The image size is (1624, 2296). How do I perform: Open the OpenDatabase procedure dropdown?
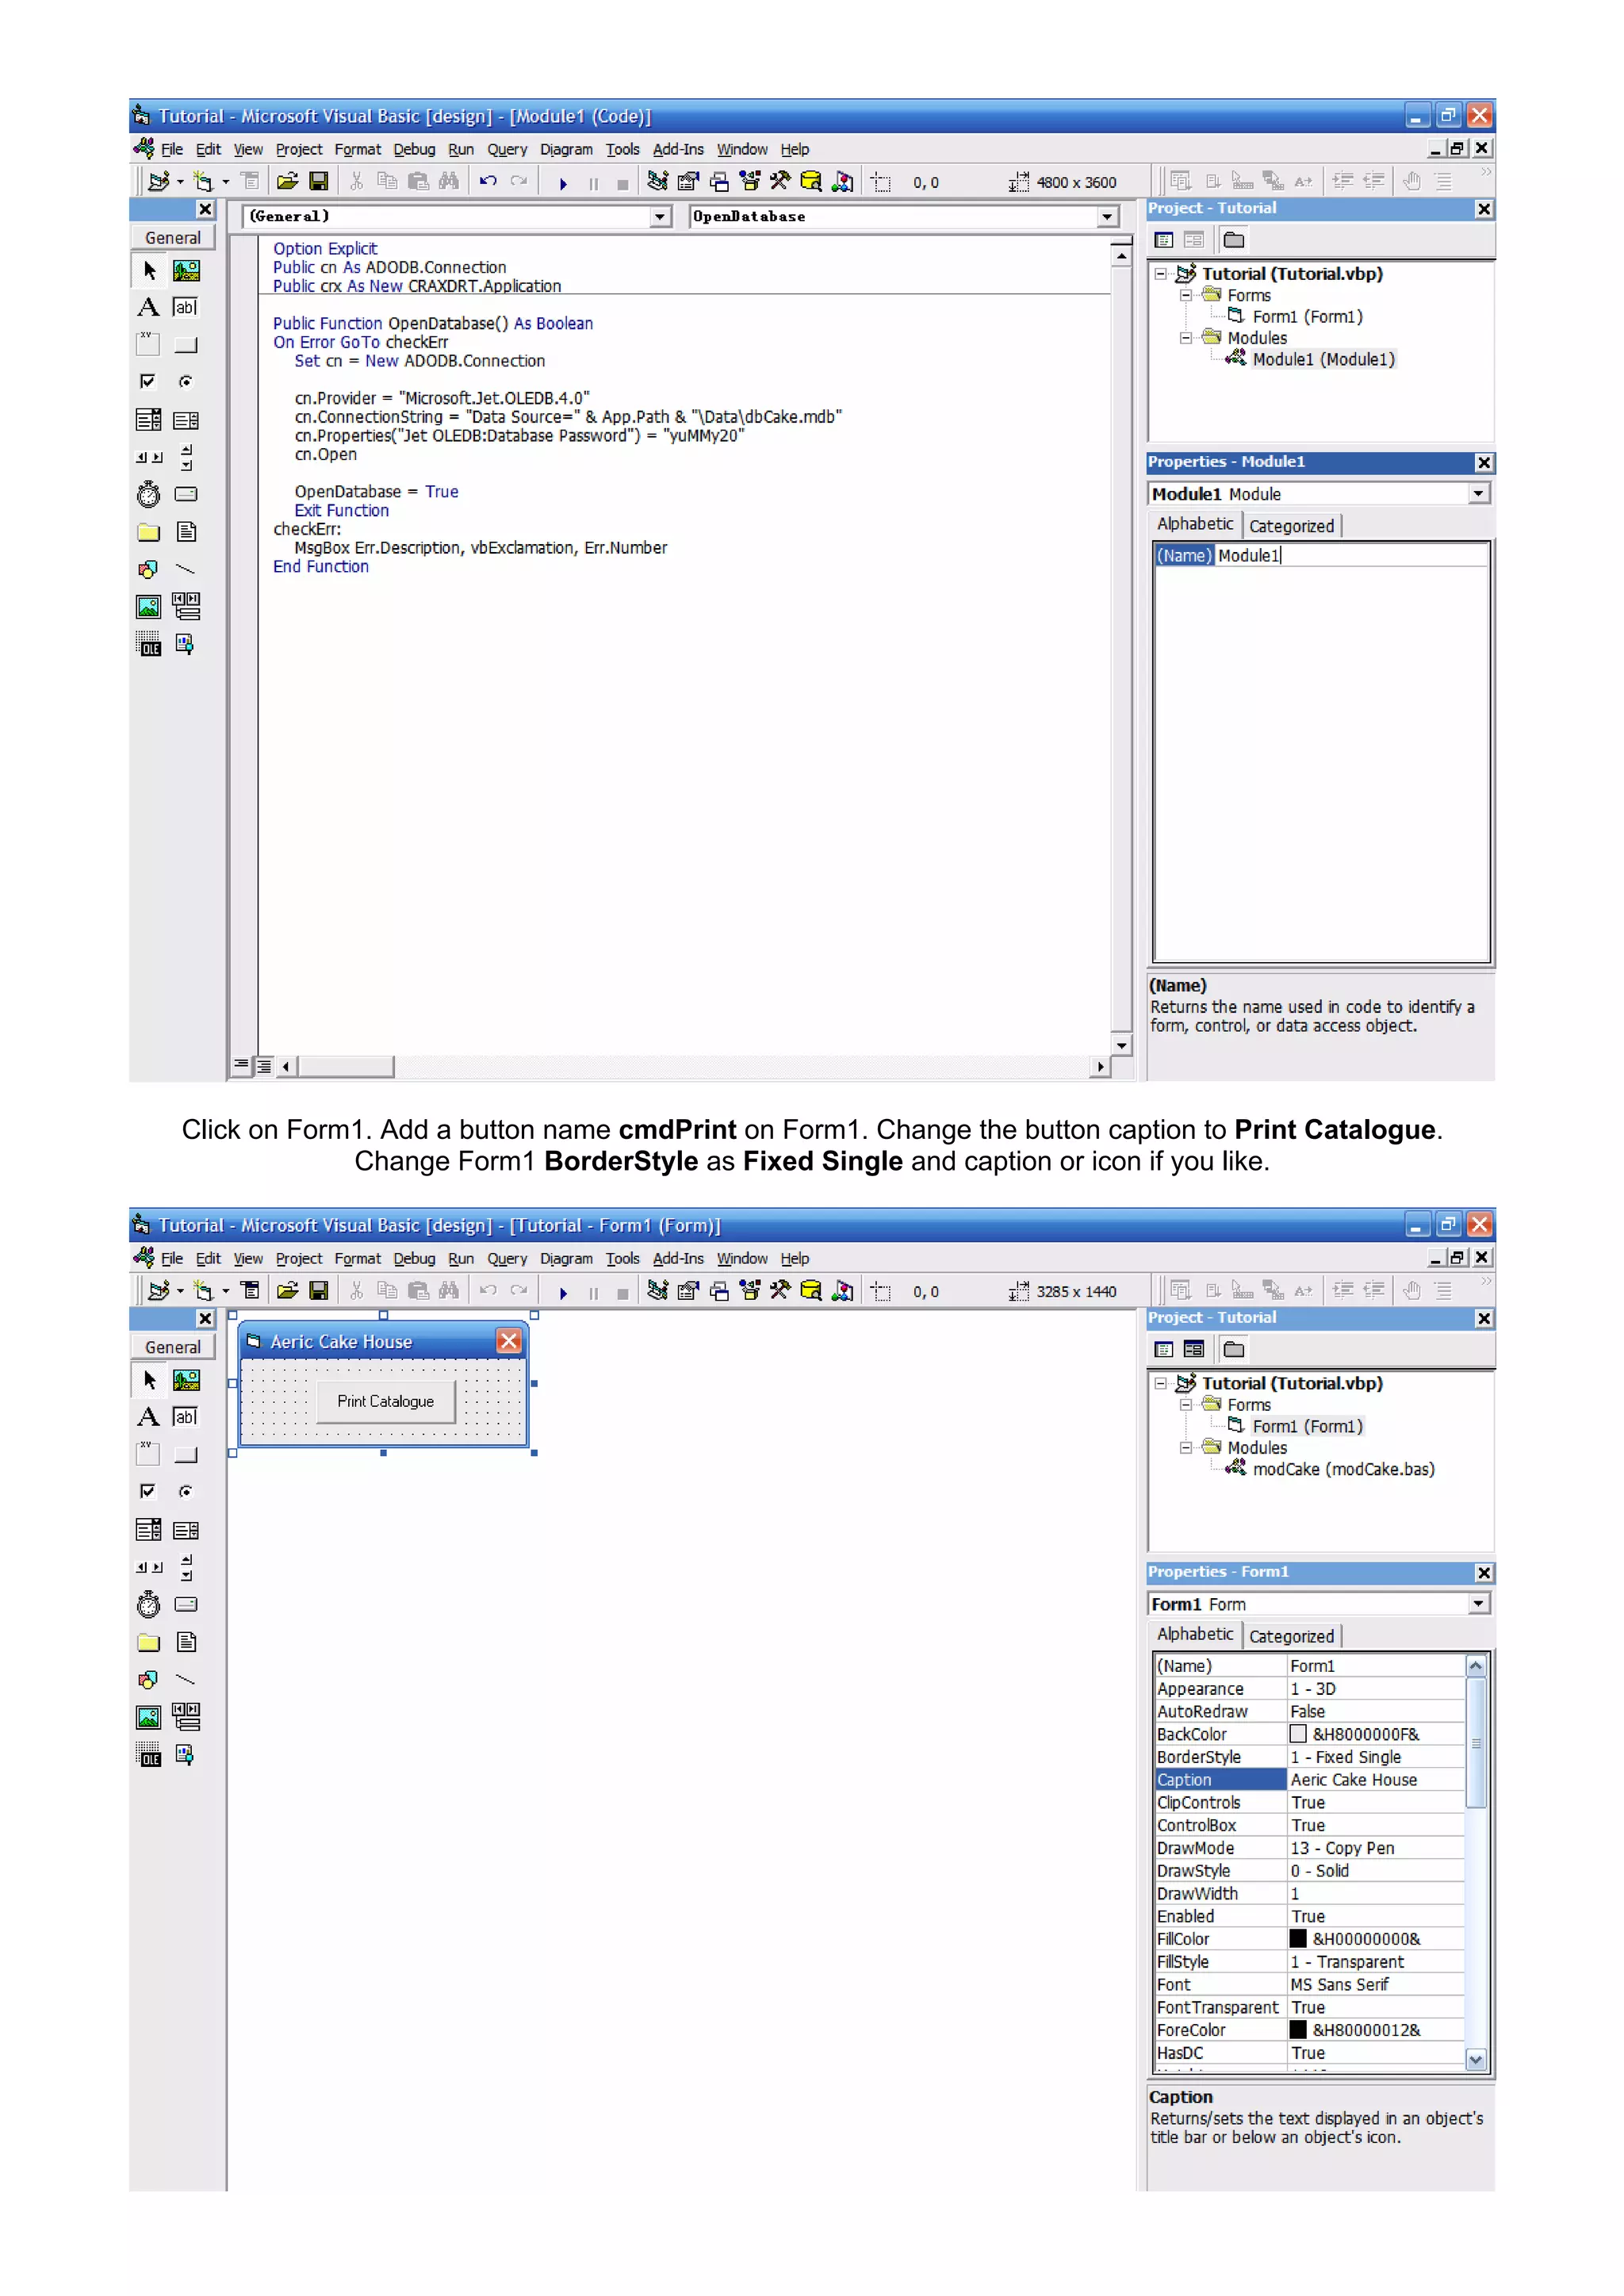pos(1106,217)
